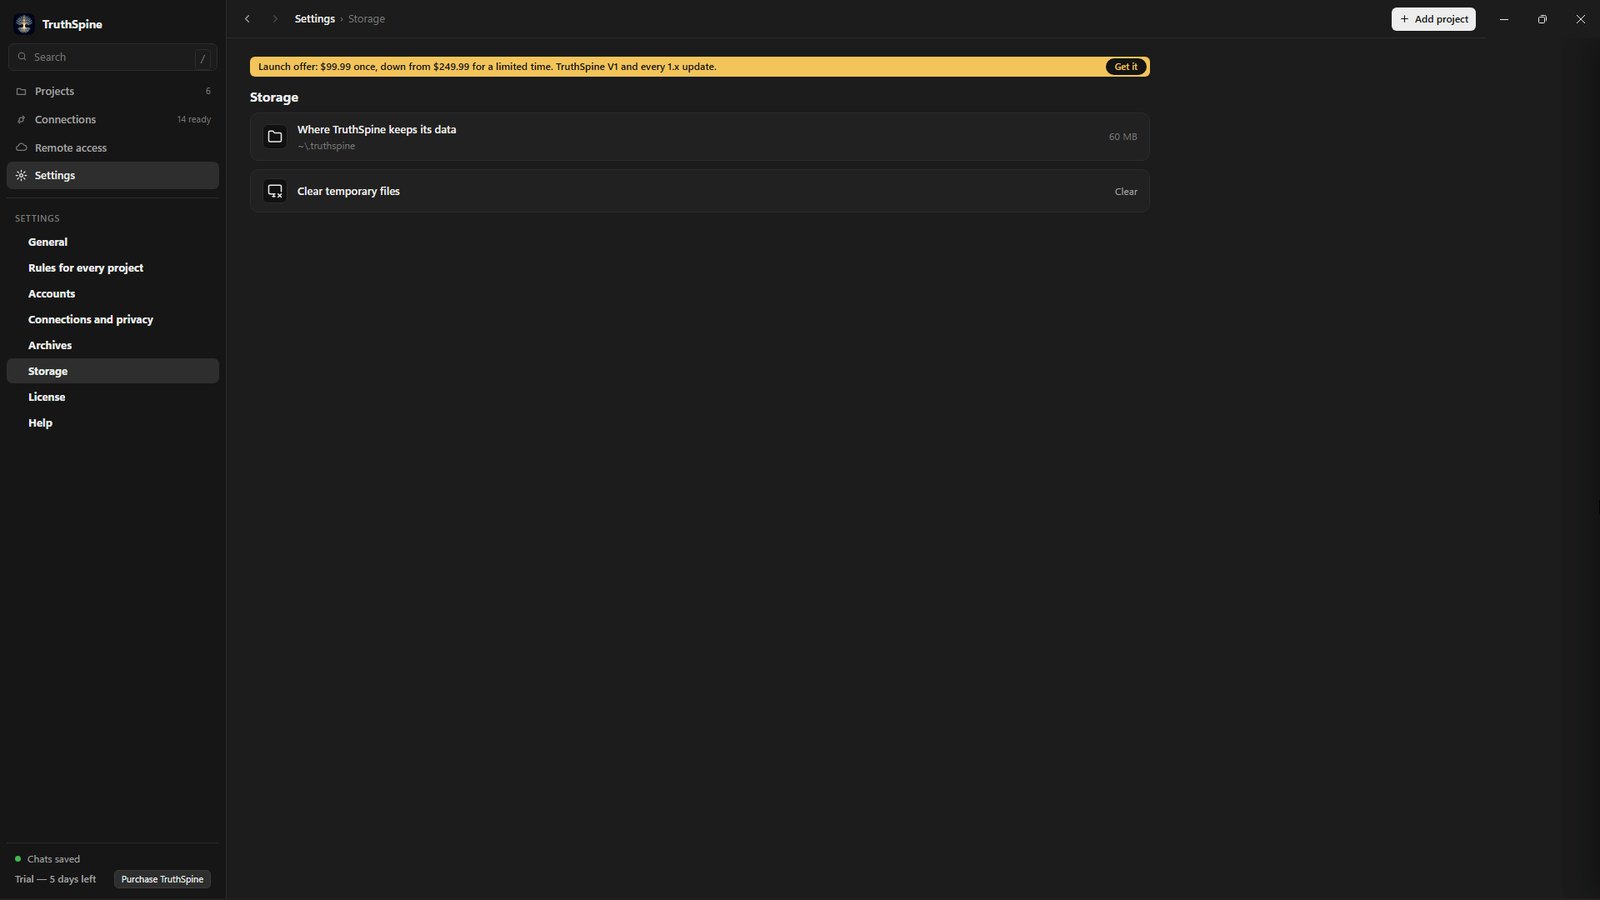Click the SETTINGS sidebar header label
This screenshot has height=900, width=1600.
[x=37, y=218]
